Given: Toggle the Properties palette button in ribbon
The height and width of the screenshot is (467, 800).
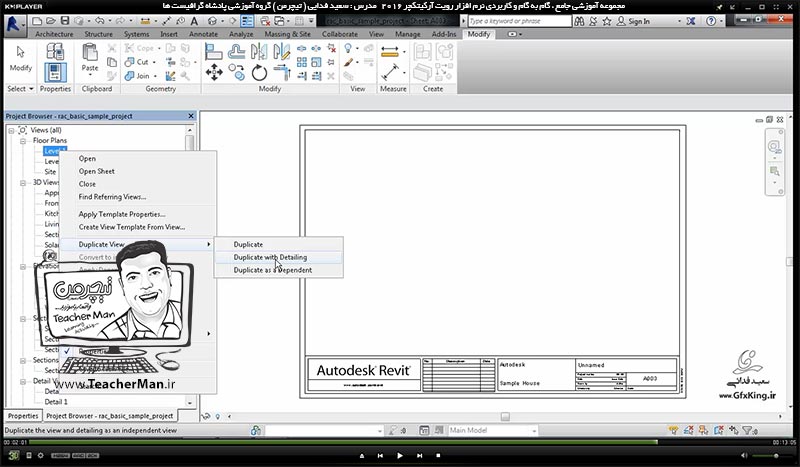Looking at the screenshot, I should click(55, 72).
